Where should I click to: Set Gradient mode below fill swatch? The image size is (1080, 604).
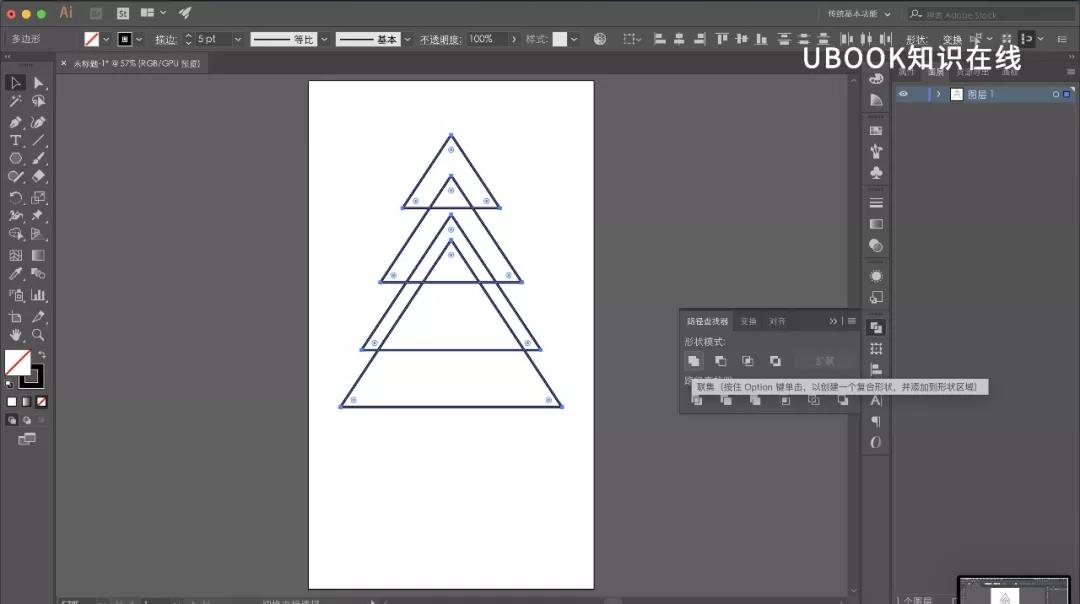pos(26,402)
